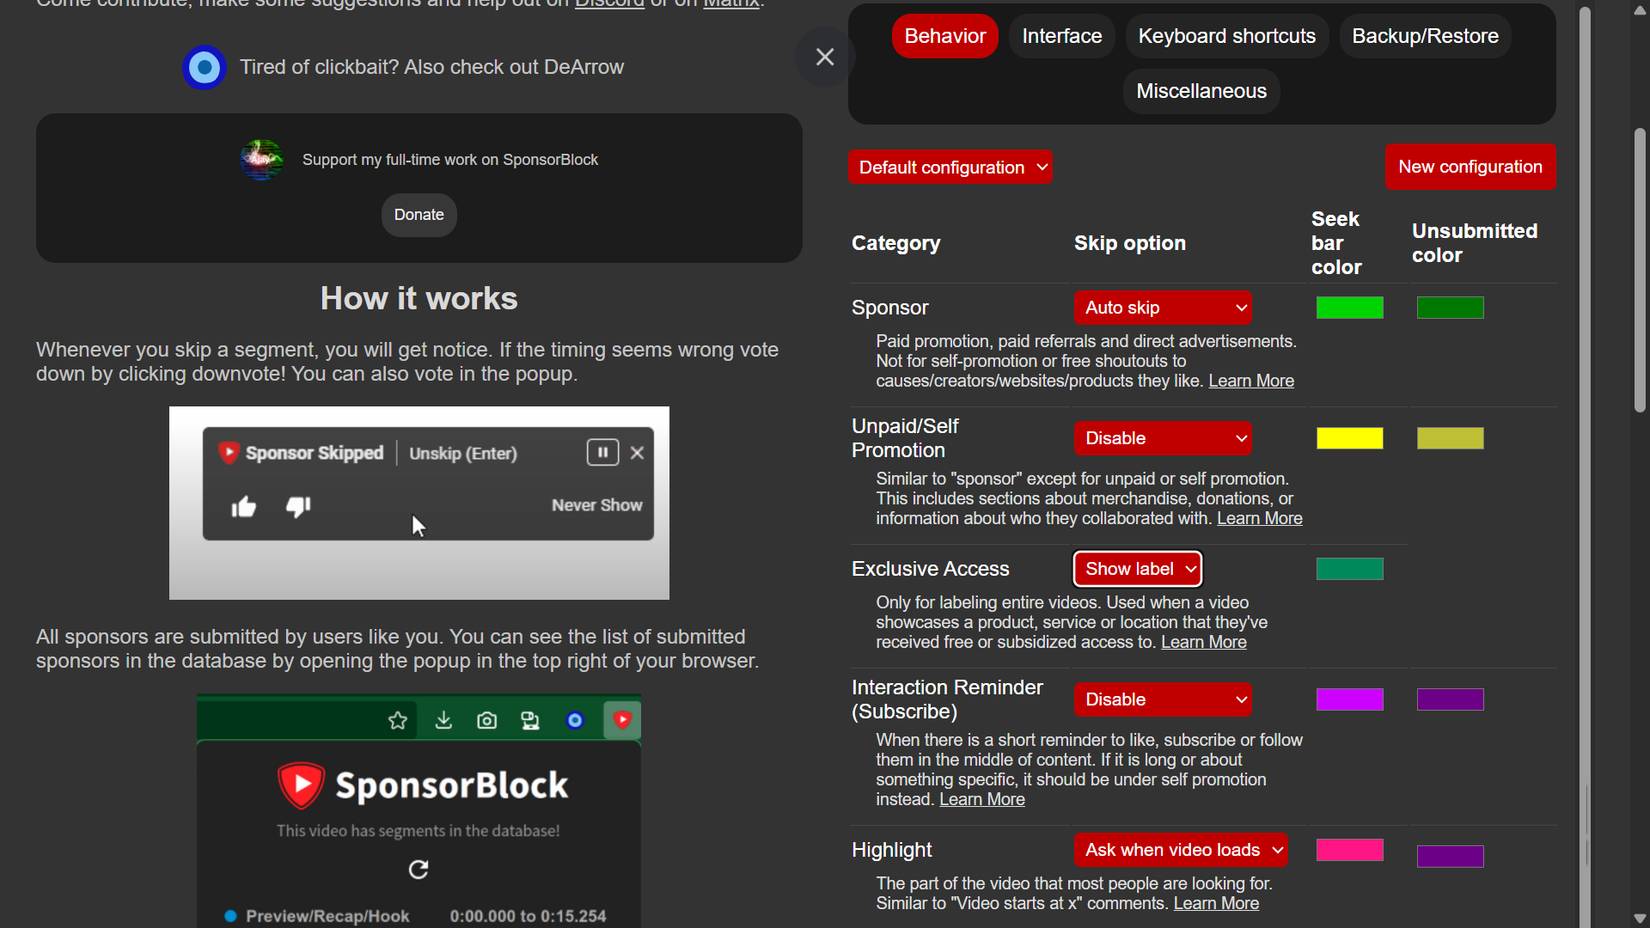Click the pause icon next to Unskip
Viewport: 1650px width, 928px height.
(x=602, y=452)
